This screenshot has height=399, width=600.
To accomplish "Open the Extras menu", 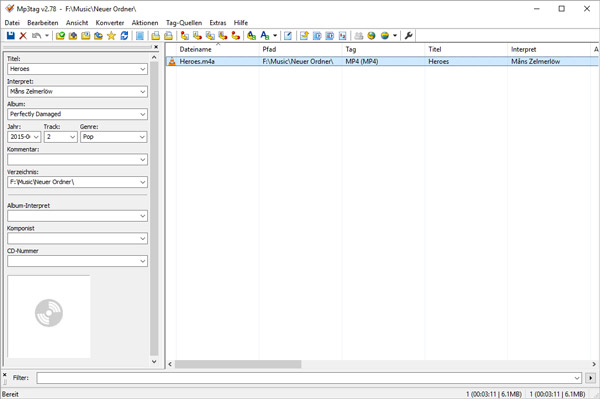I will pos(218,23).
